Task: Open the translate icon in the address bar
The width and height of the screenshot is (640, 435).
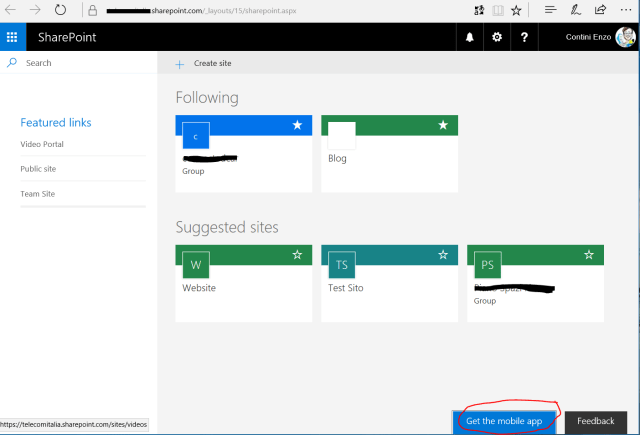Action: (x=479, y=10)
